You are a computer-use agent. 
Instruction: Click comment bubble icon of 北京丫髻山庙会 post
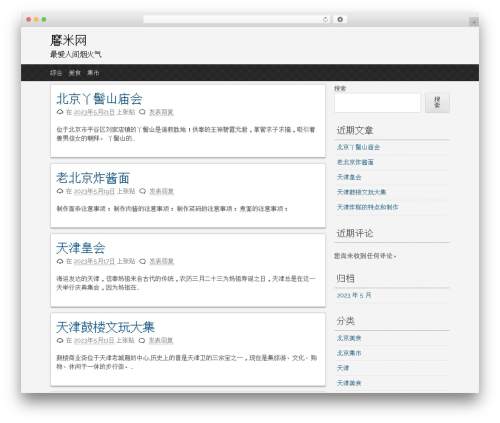pos(142,112)
